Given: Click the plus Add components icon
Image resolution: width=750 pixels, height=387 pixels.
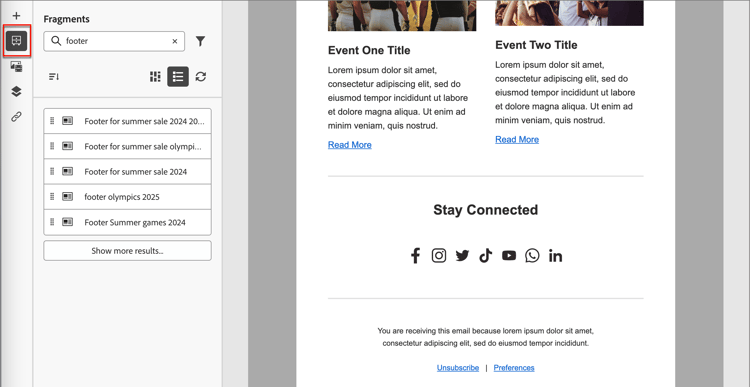Looking at the screenshot, I should pyautogui.click(x=16, y=16).
